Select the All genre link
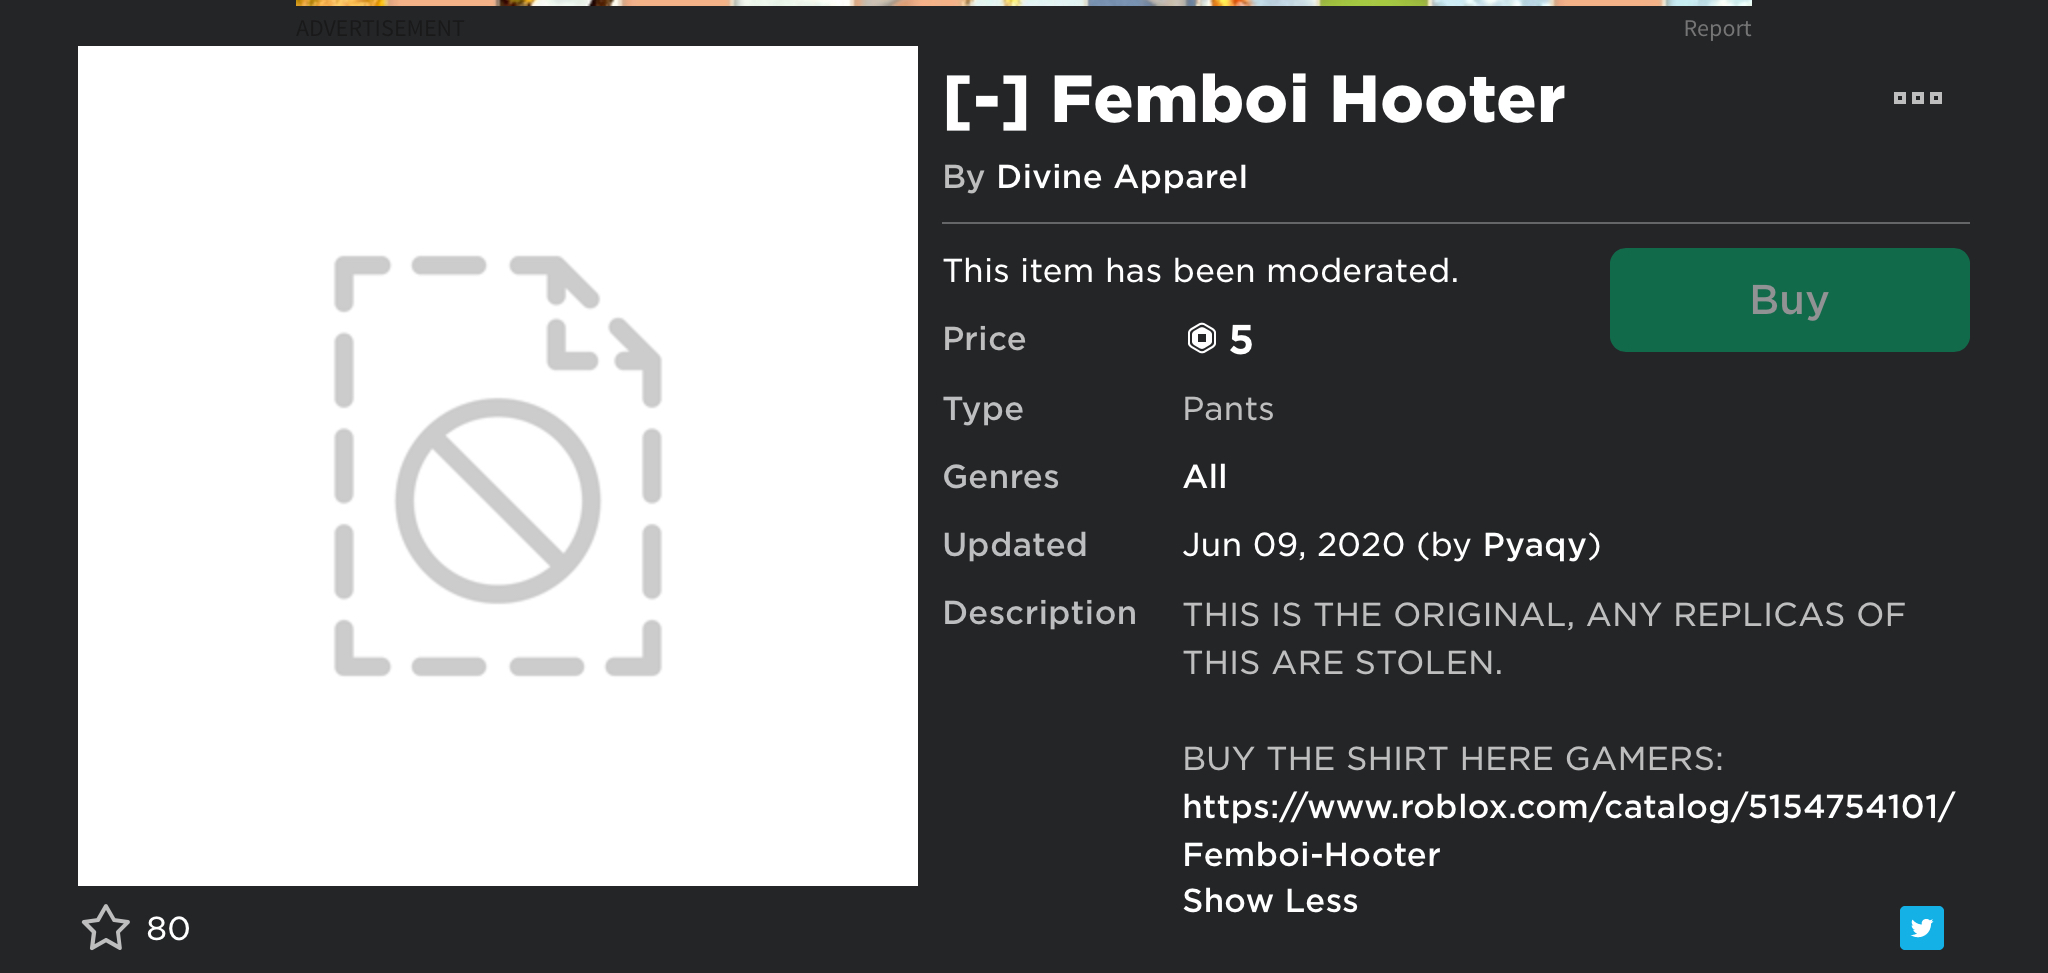2048x973 pixels. [x=1204, y=477]
